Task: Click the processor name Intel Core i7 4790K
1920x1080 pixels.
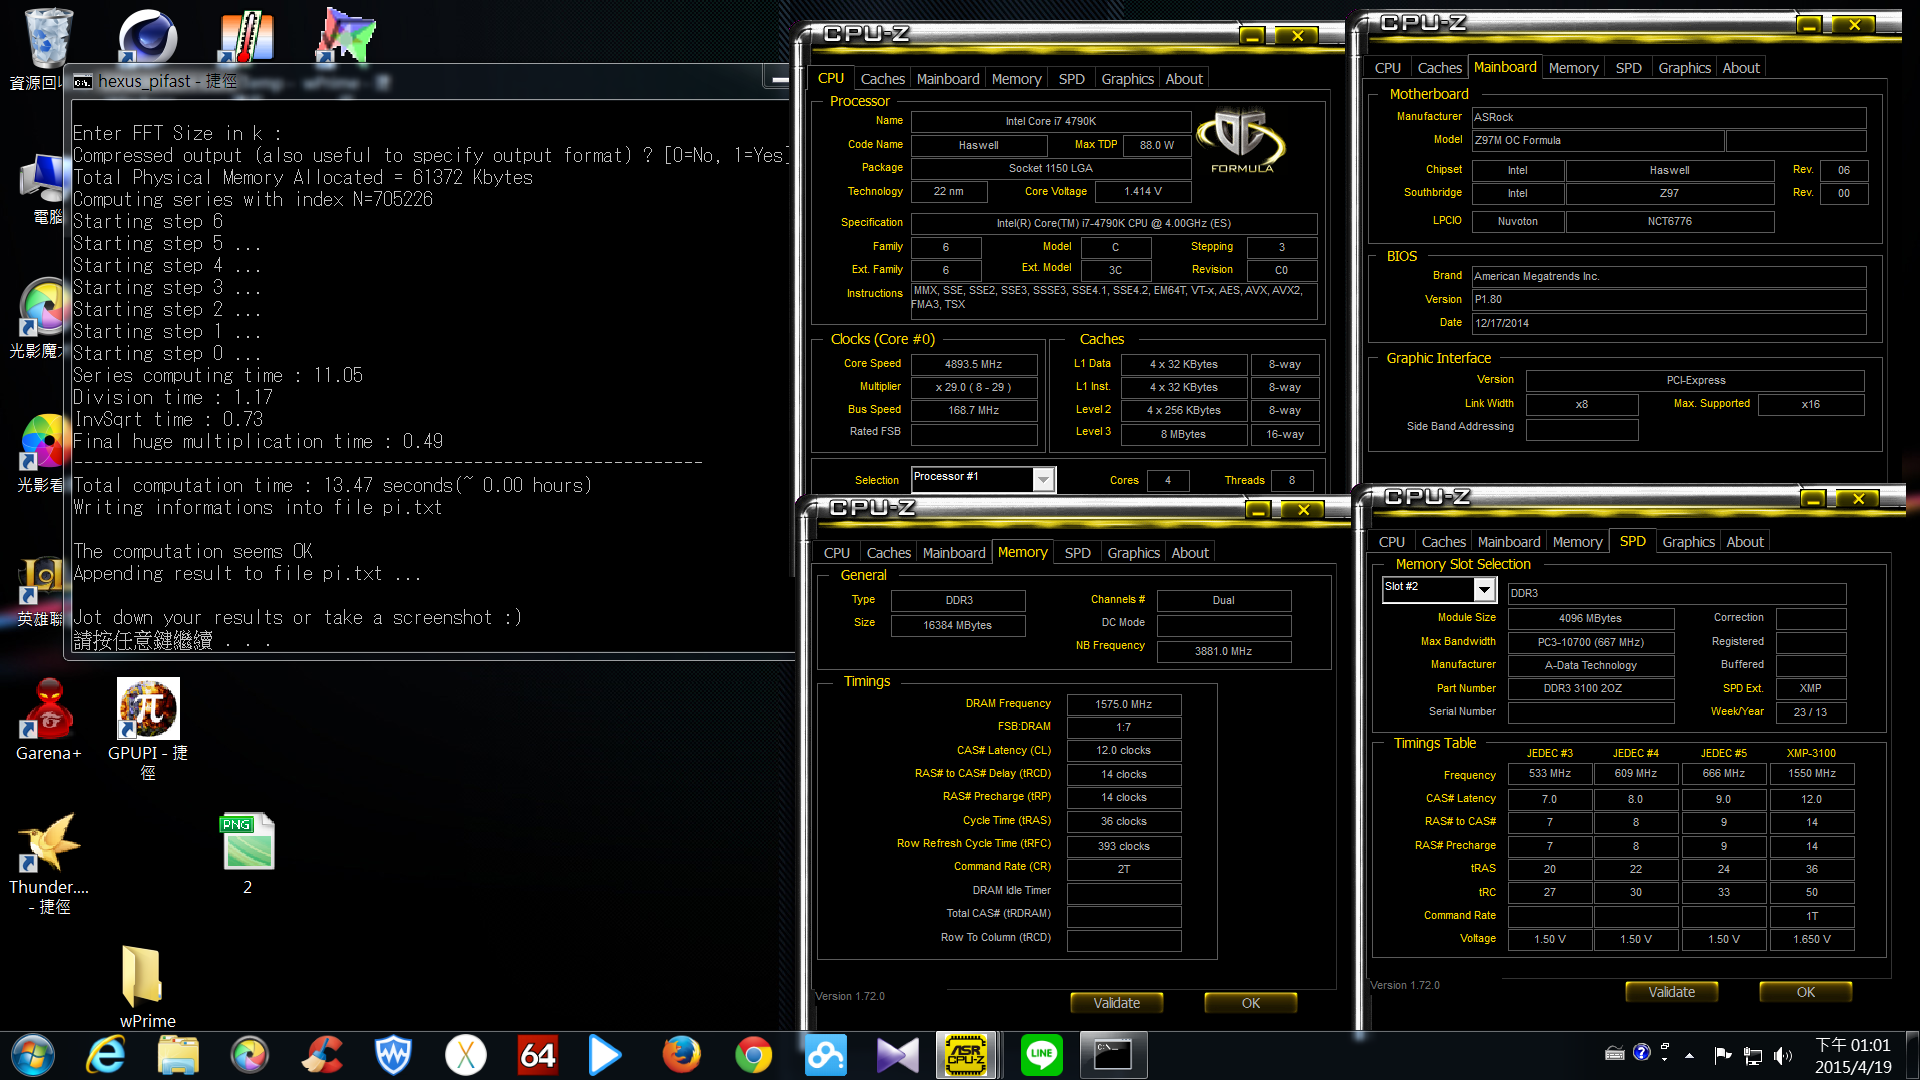Action: click(1050, 121)
